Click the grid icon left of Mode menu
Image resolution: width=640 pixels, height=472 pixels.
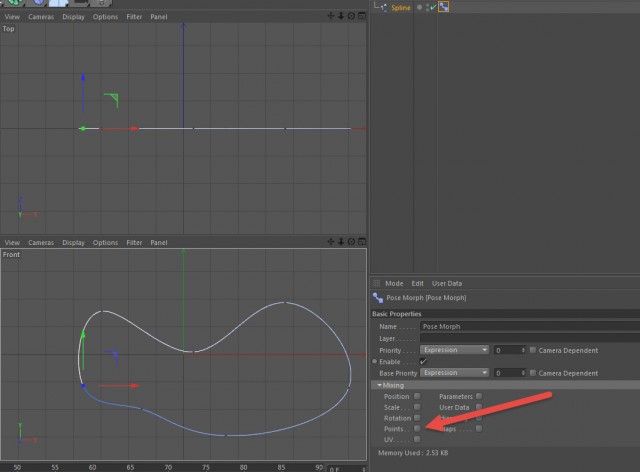tap(376, 283)
